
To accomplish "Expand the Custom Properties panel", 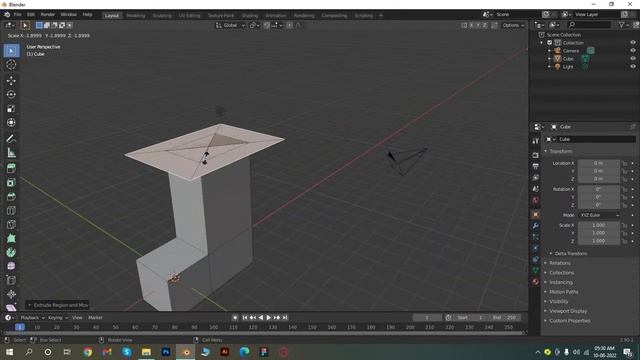I will click(569, 321).
